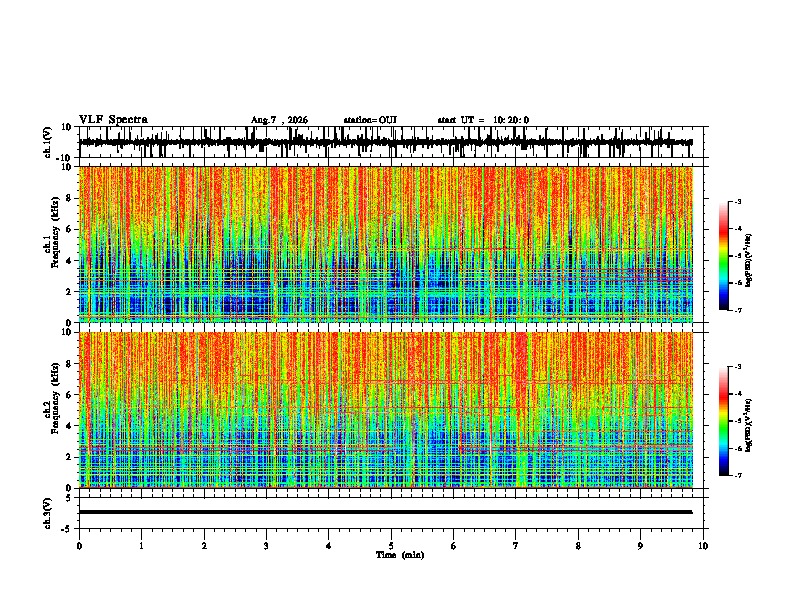Click the "Time (min)" axis label
Screen dimensions: 792x612
400,555
